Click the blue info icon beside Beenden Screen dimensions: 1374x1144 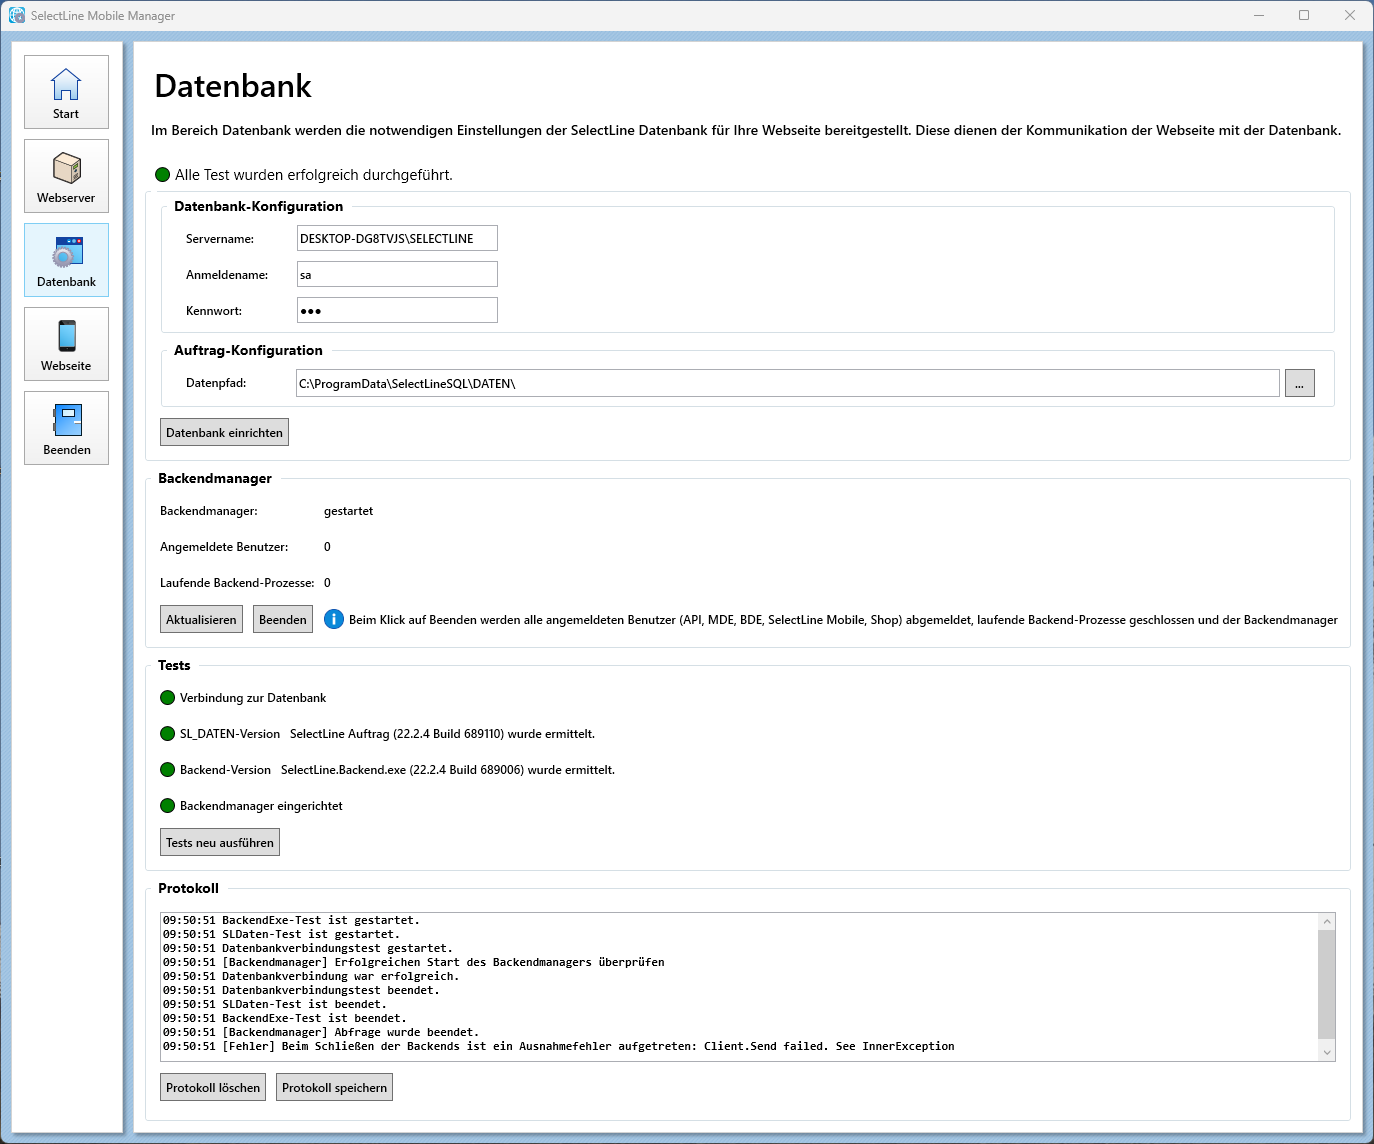[334, 619]
